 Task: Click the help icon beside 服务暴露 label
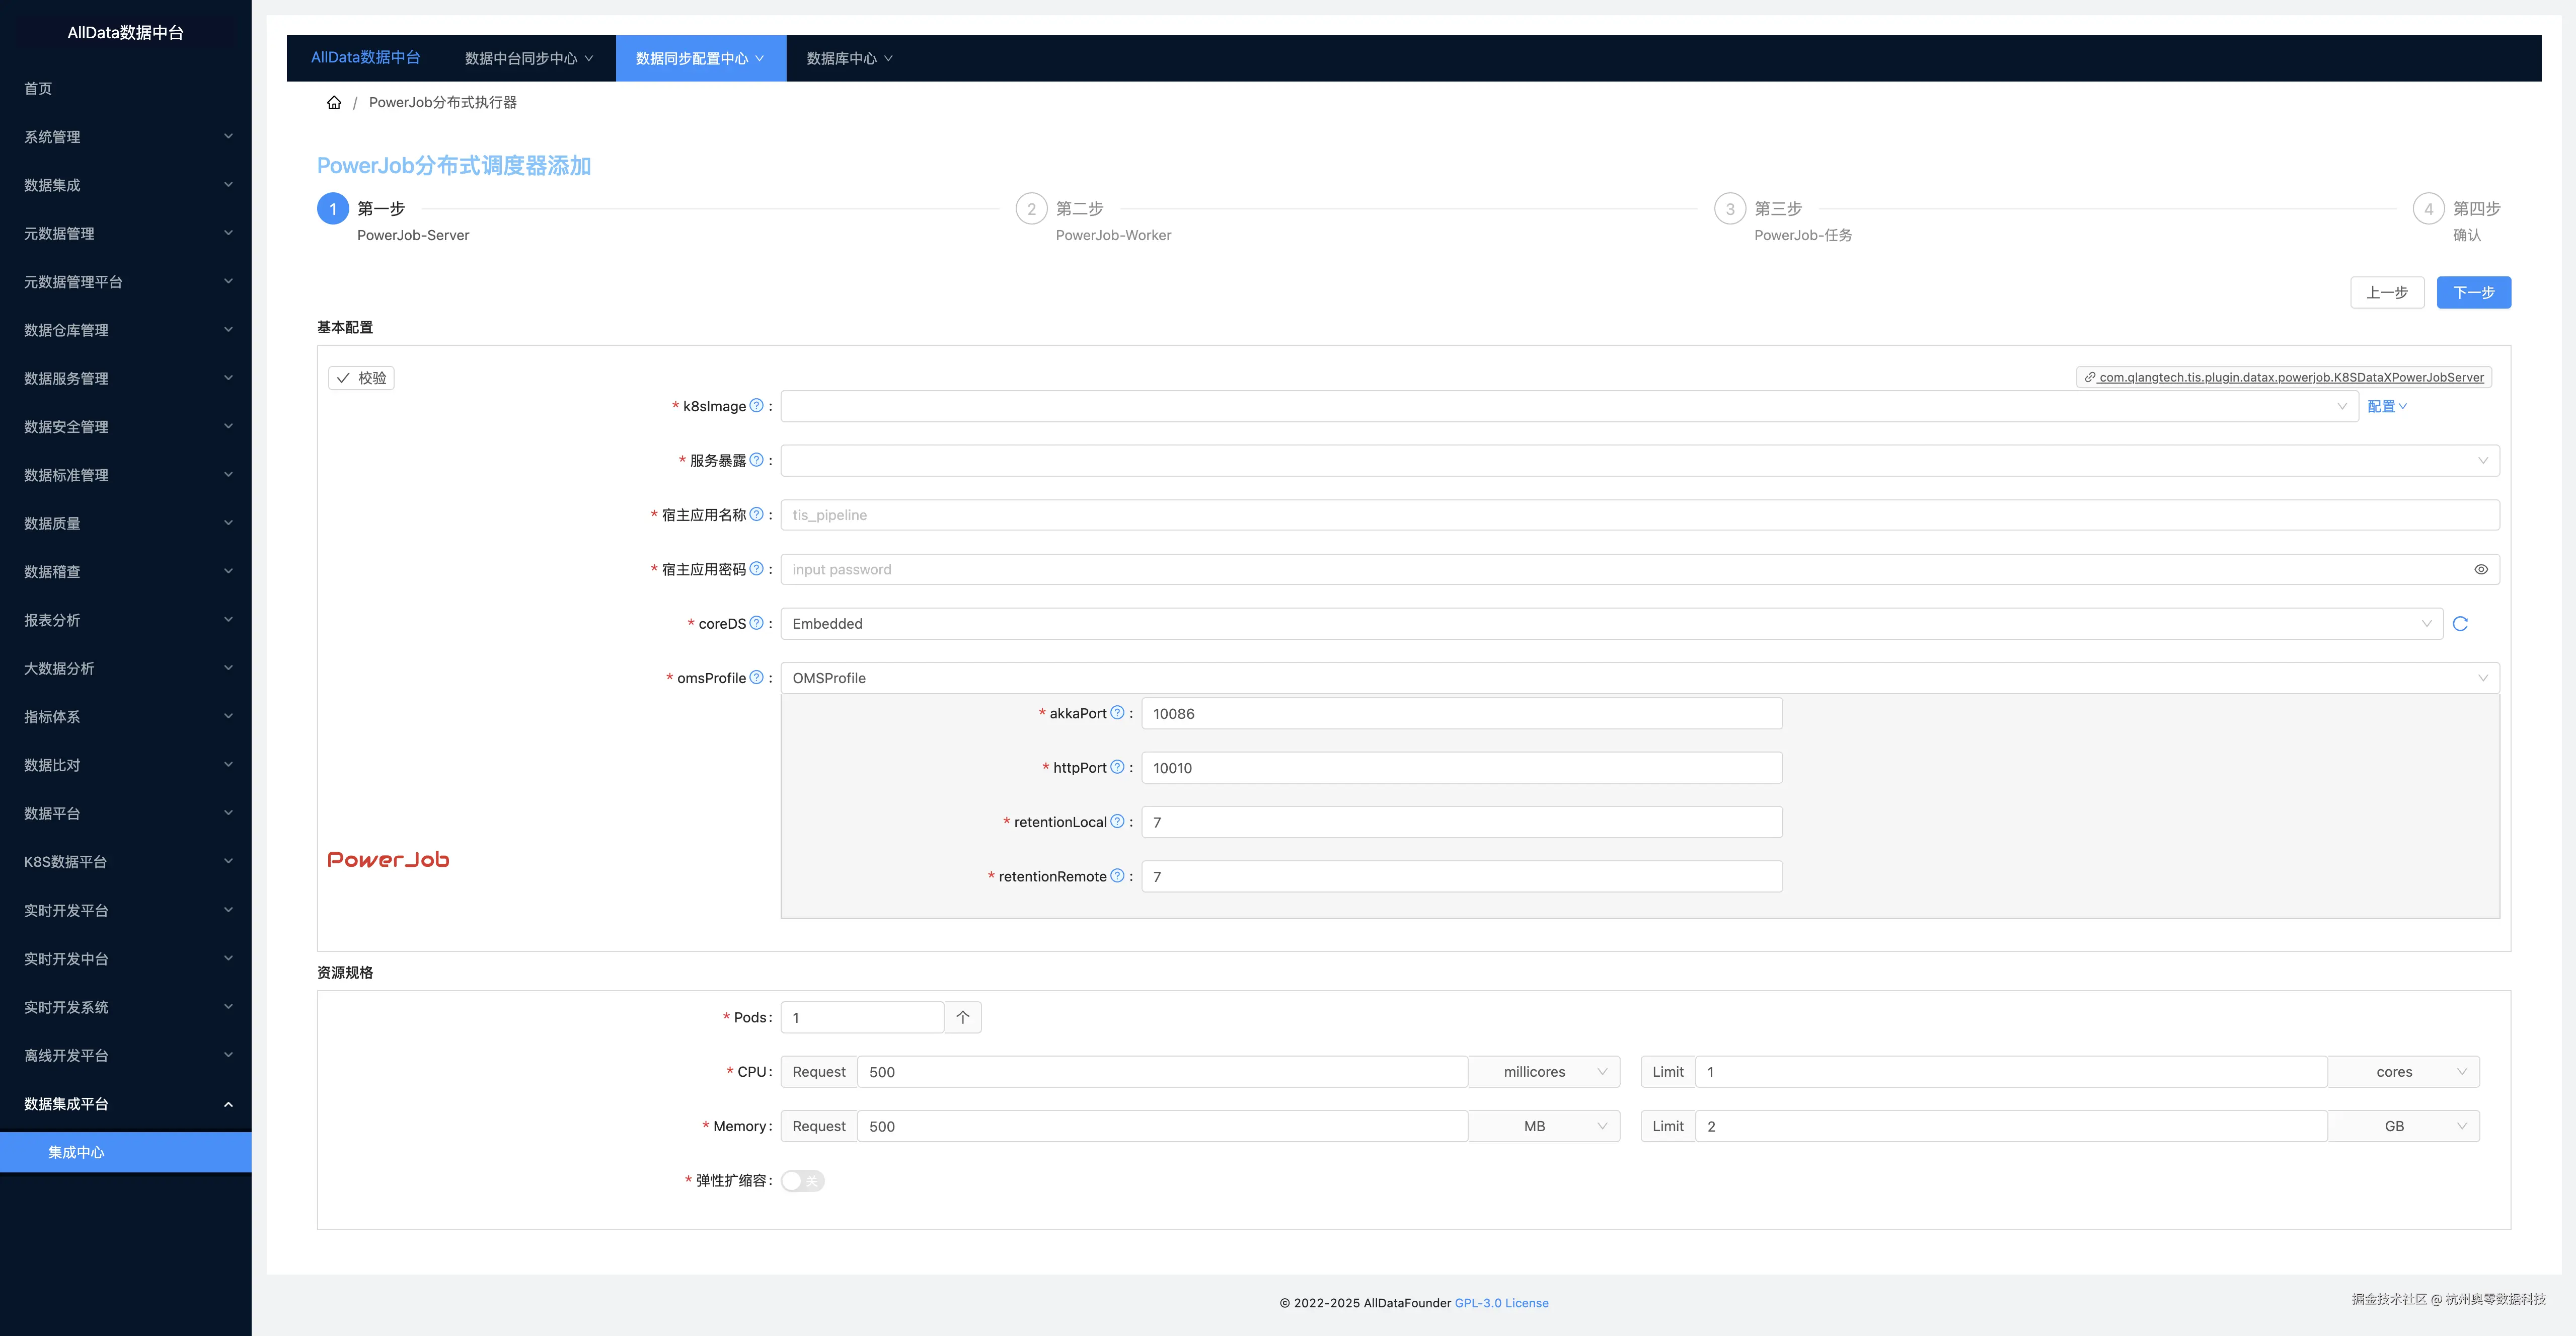point(757,460)
